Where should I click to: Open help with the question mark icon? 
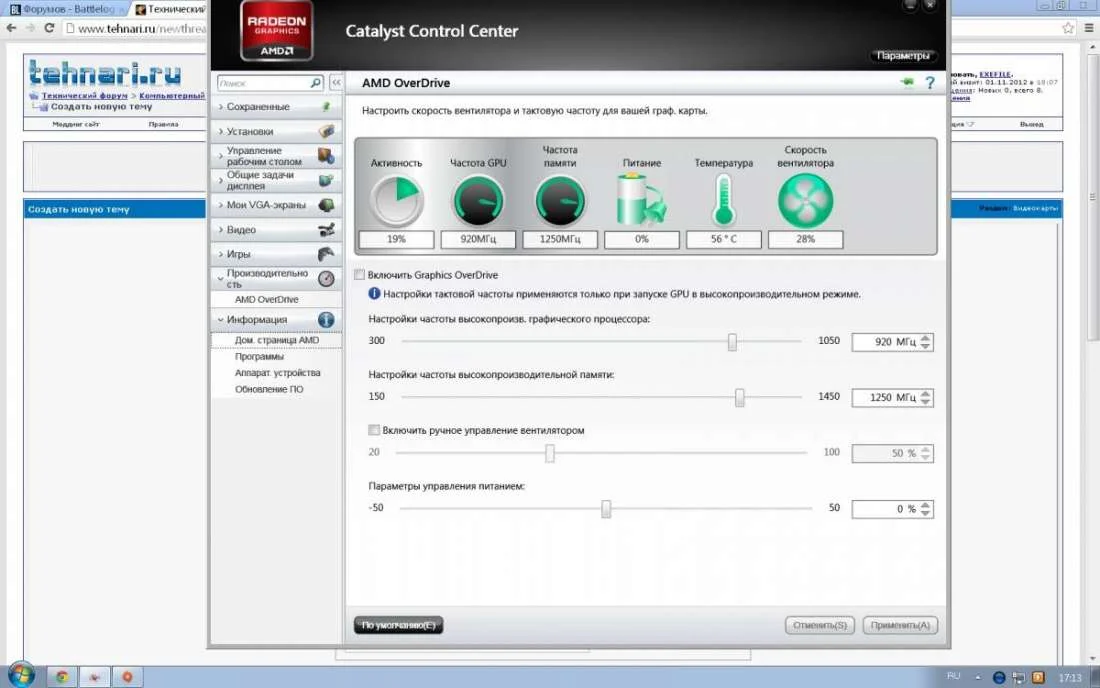(930, 83)
